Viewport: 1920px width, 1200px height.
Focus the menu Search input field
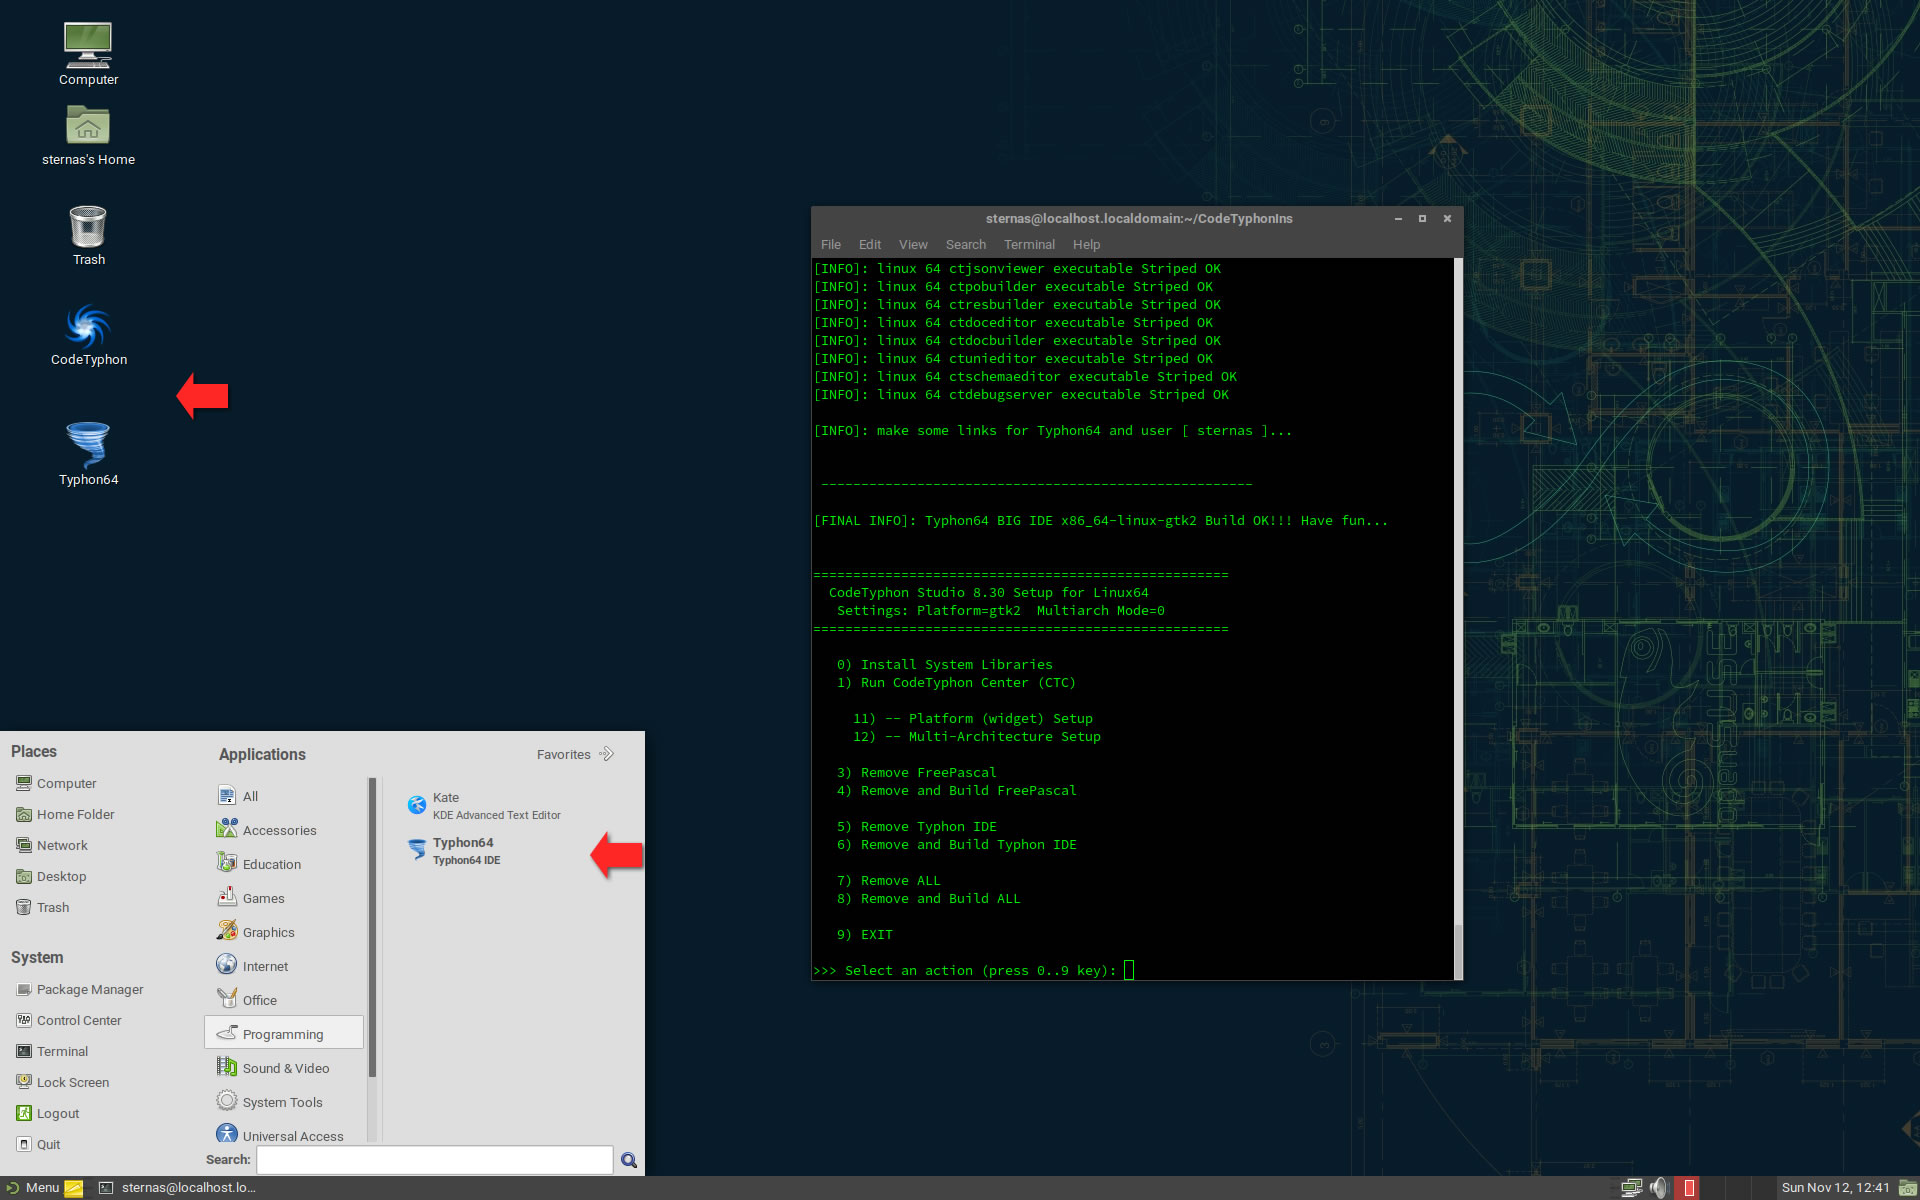pyautogui.click(x=434, y=1160)
